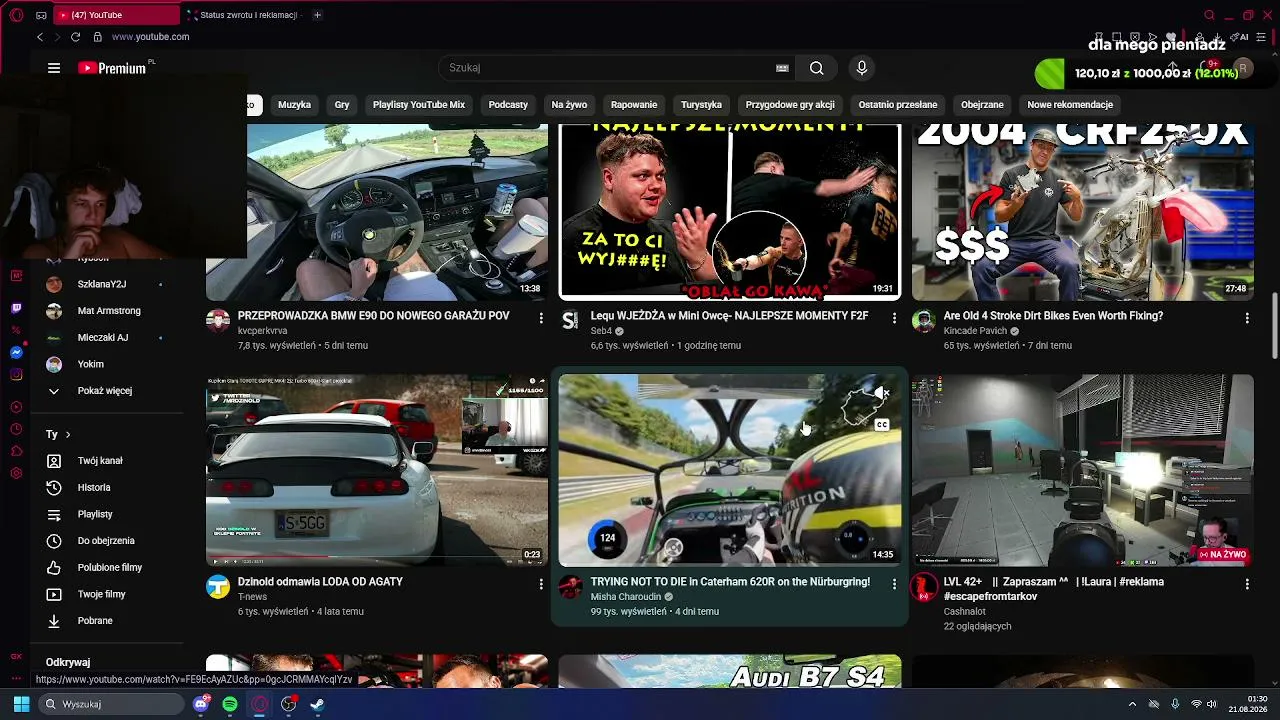Open Windows Start menu
This screenshot has height=720, width=1280.
[21, 704]
